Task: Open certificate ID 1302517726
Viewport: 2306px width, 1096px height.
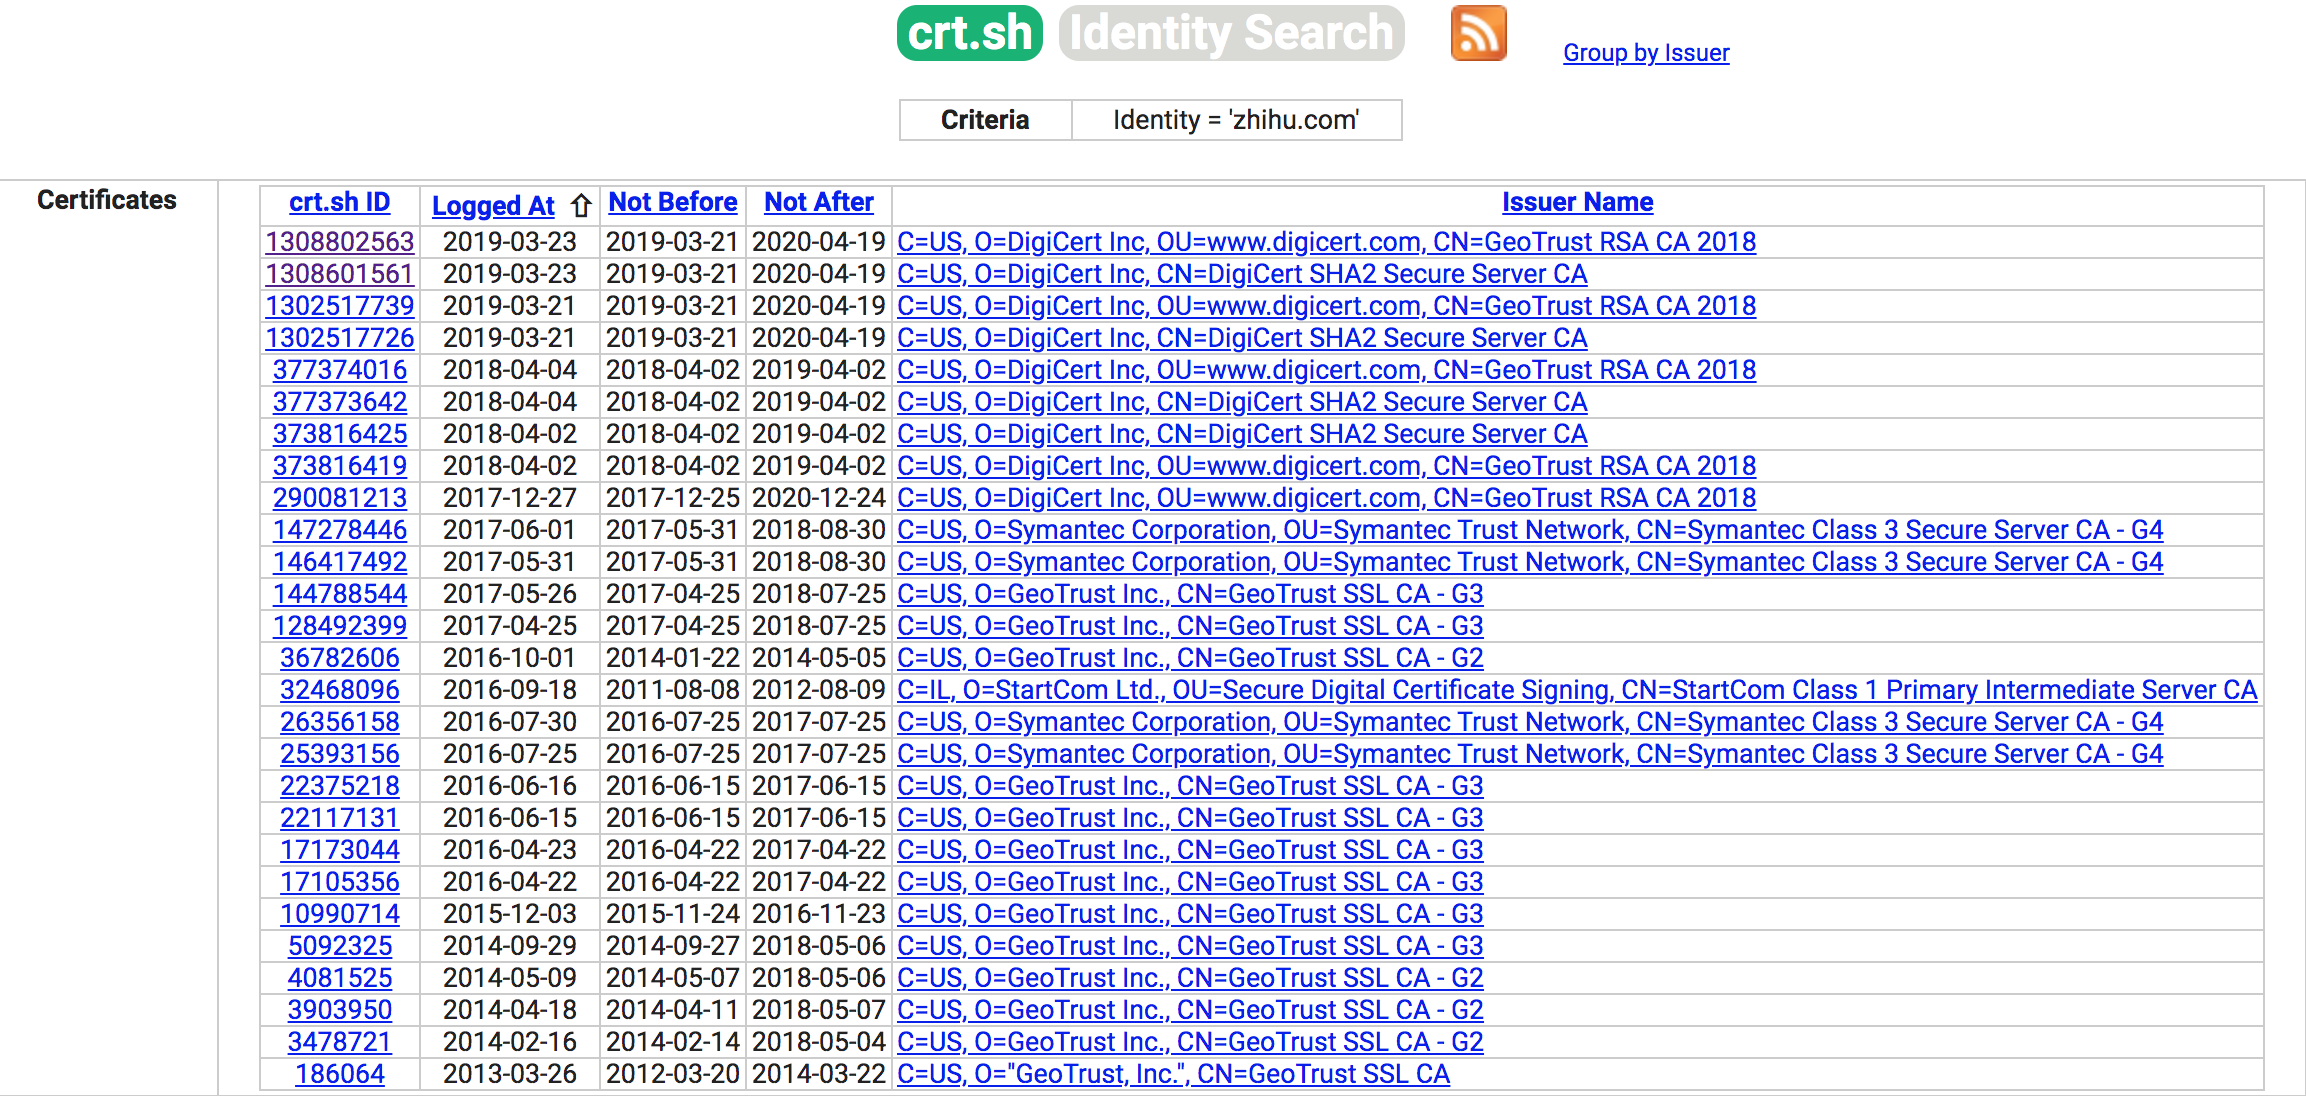Action: point(339,338)
